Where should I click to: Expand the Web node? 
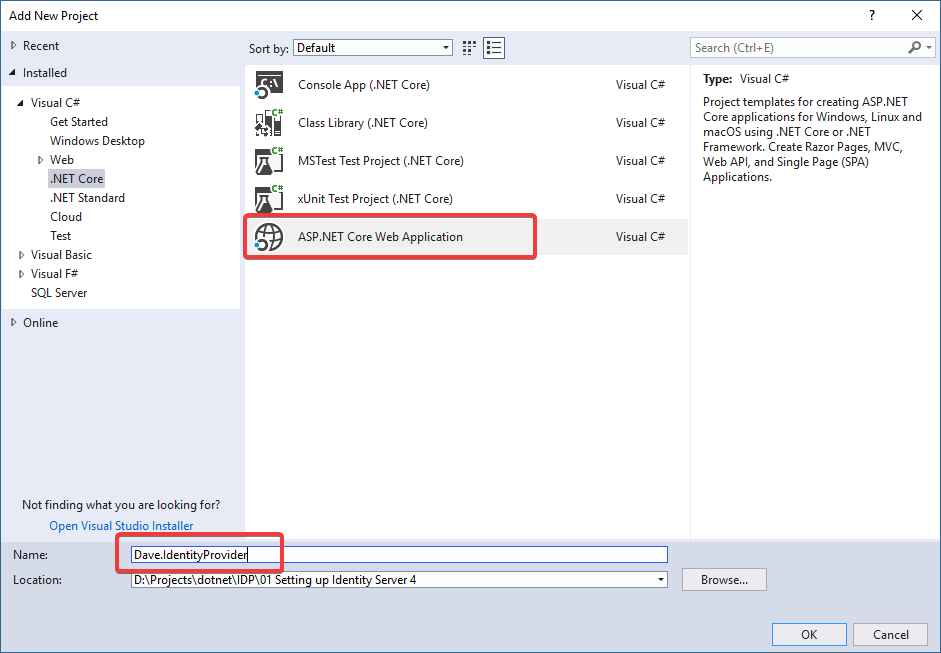pos(40,160)
